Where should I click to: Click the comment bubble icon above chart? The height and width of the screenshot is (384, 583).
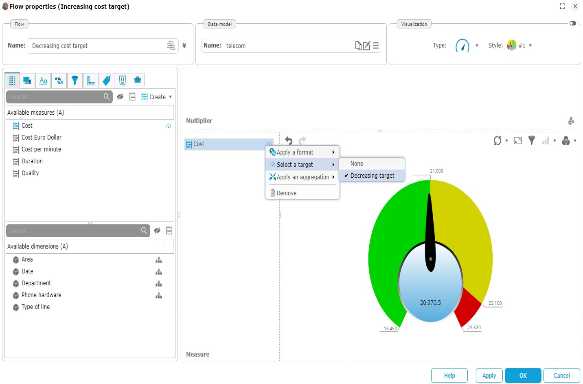click(x=518, y=141)
